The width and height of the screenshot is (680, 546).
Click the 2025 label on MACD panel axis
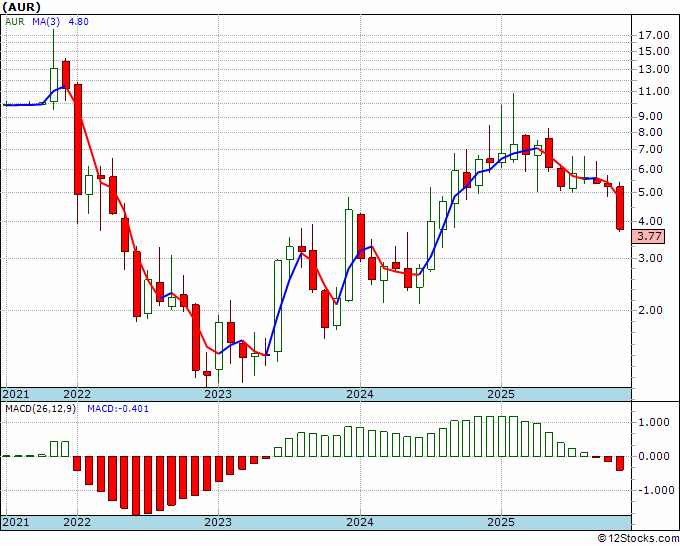[x=501, y=522]
